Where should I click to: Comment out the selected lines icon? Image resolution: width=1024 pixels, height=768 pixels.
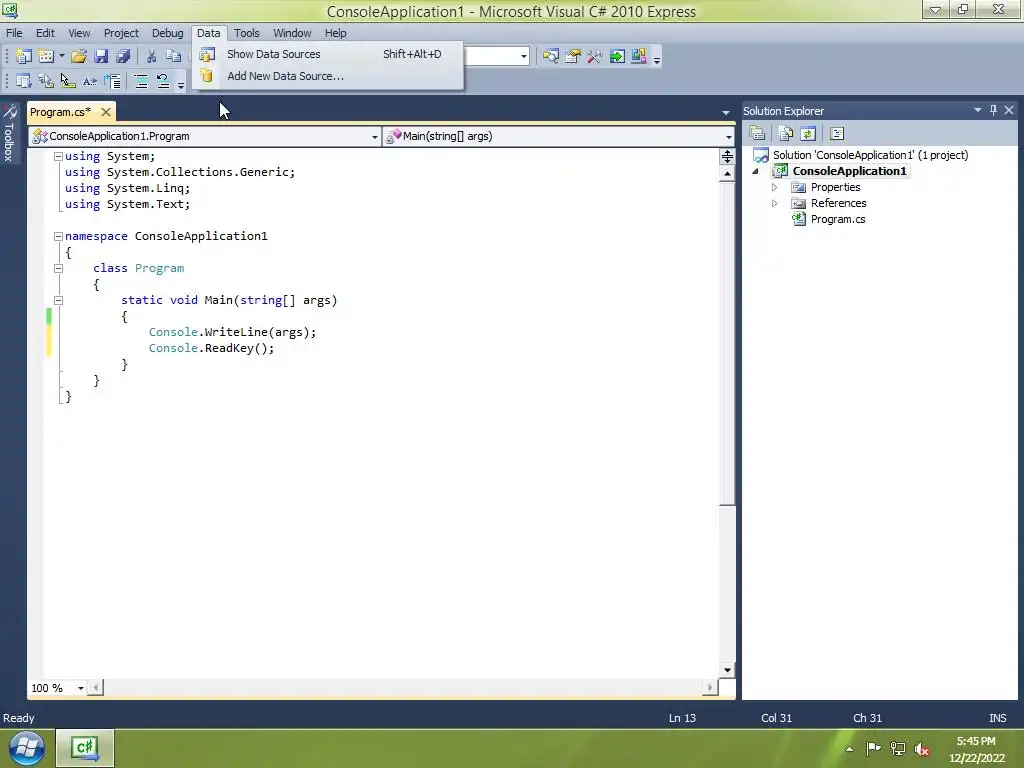point(140,81)
